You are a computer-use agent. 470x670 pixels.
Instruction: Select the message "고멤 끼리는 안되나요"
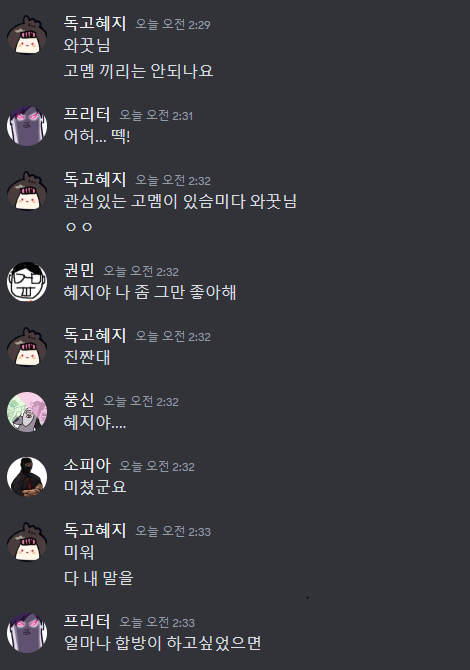pyautogui.click(x=138, y=71)
